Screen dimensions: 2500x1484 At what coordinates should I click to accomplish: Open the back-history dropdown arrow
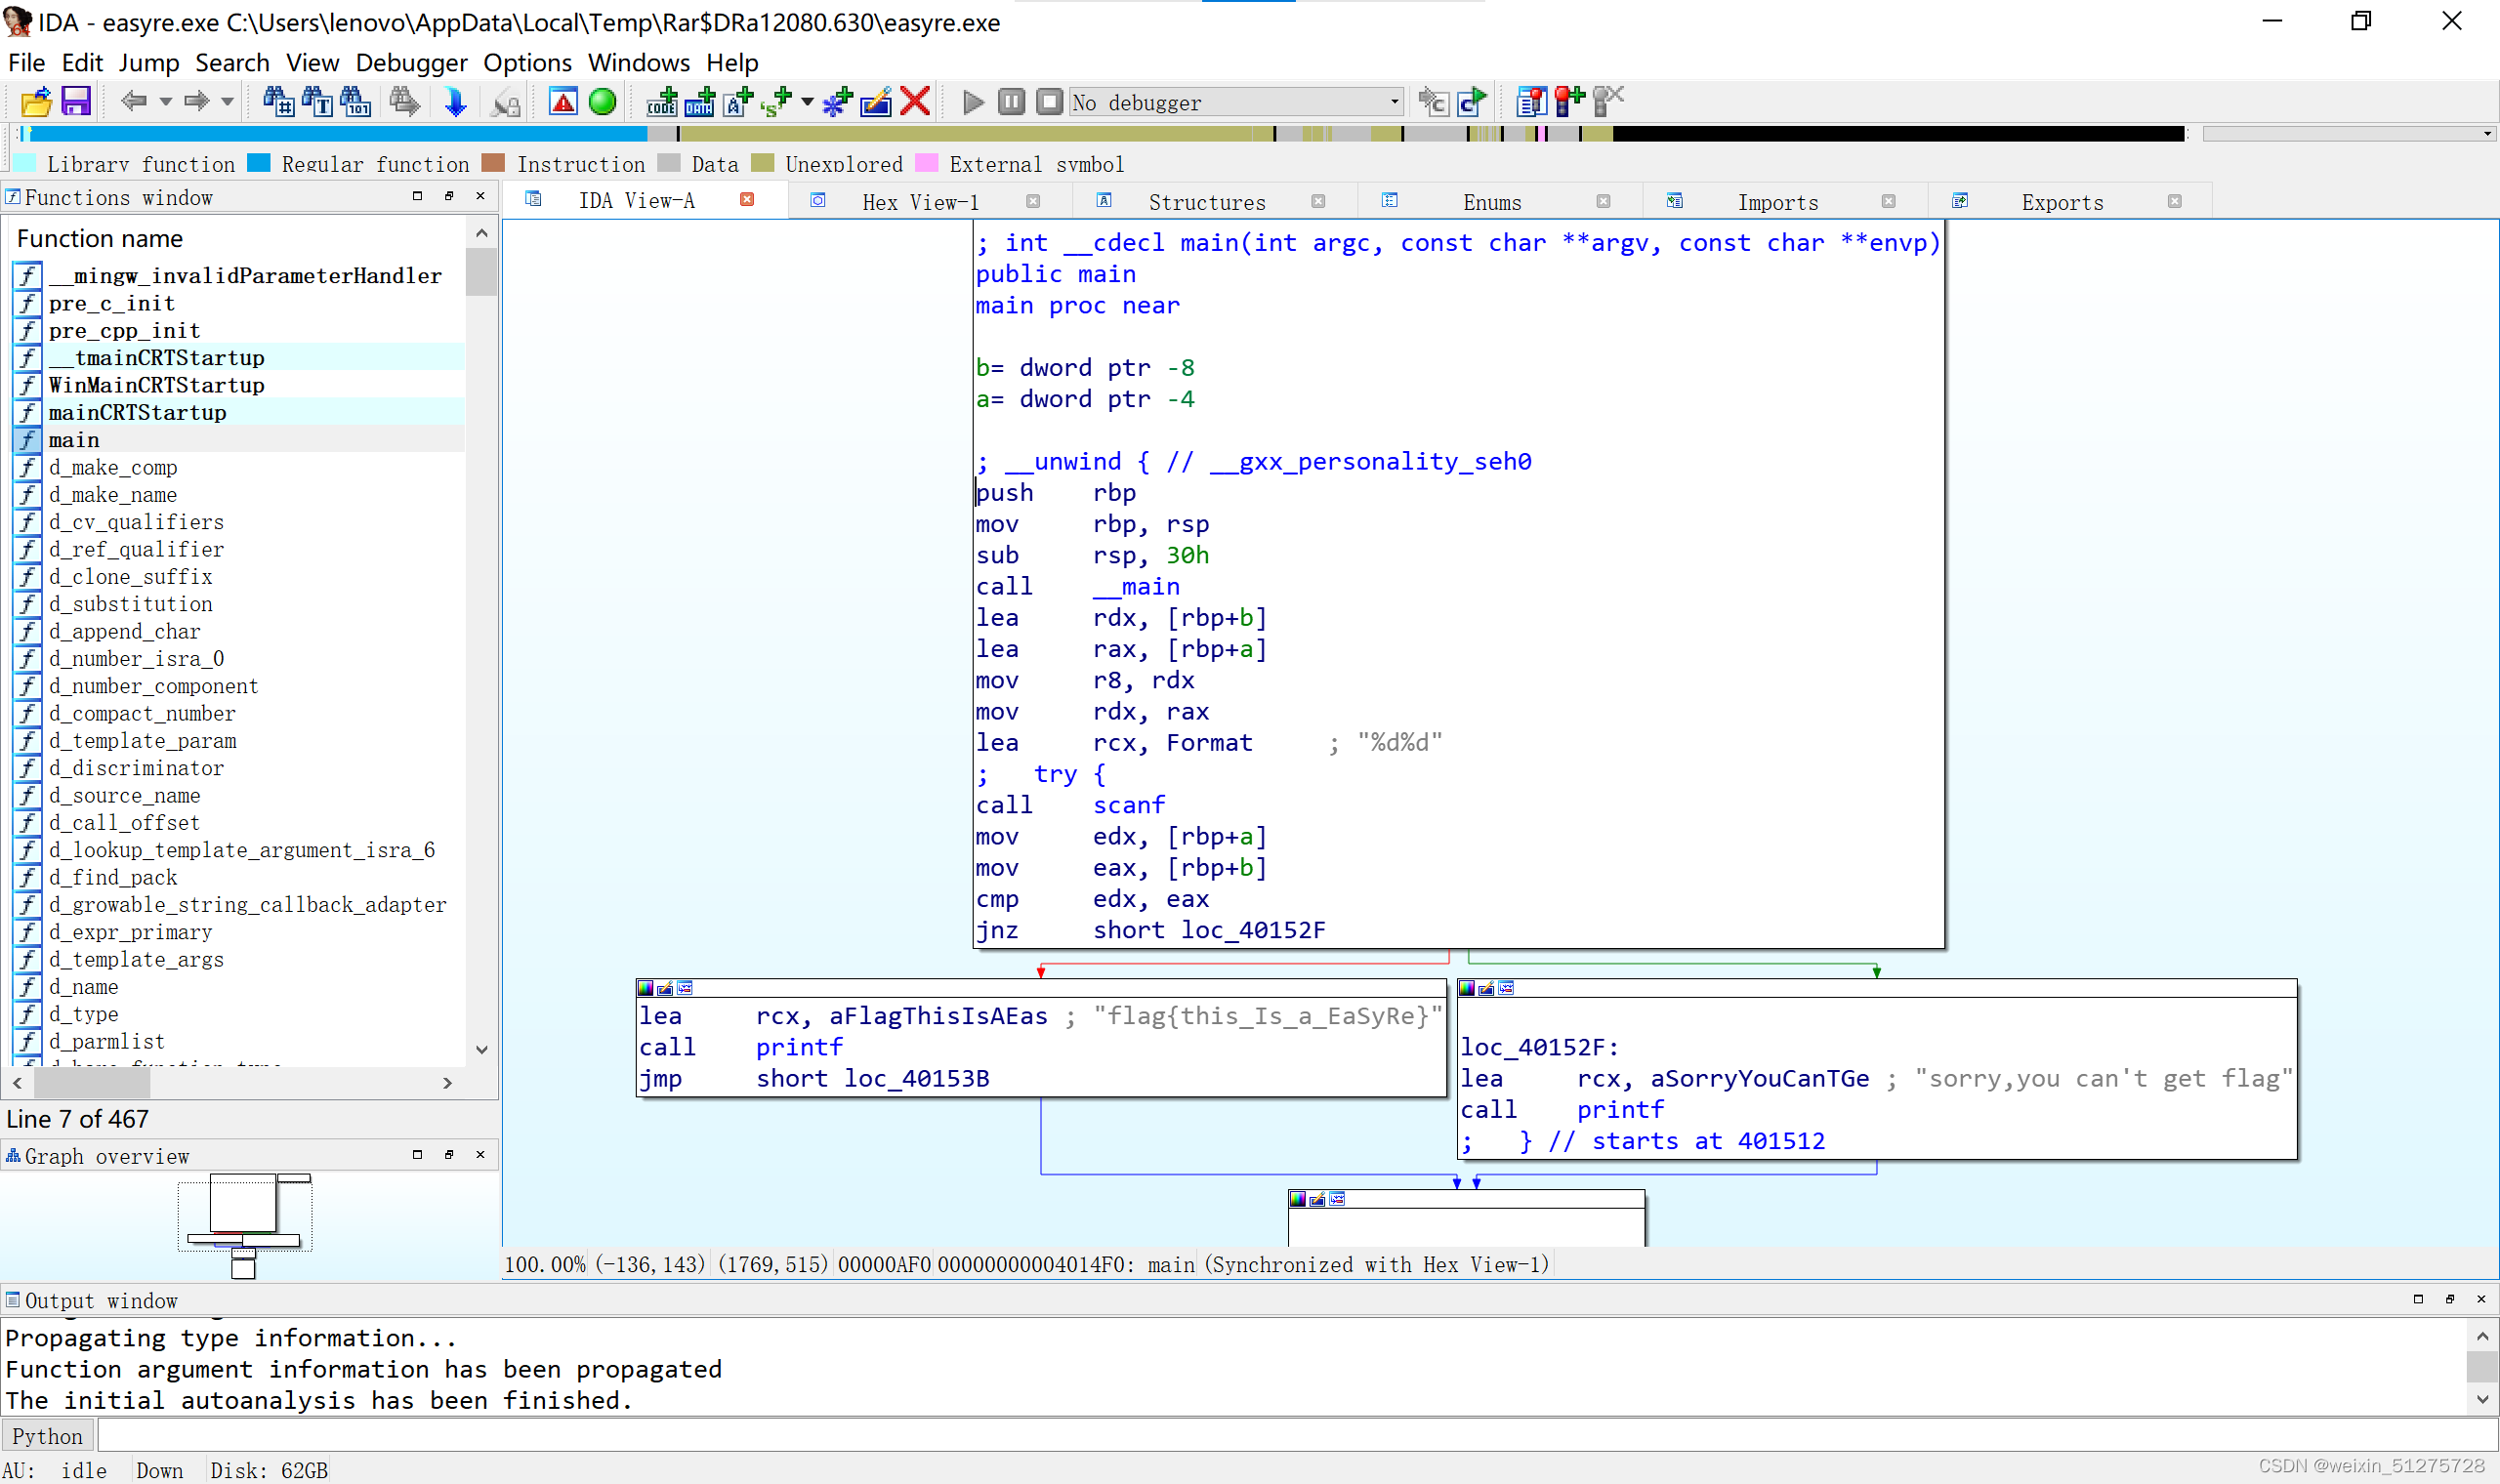tap(166, 101)
